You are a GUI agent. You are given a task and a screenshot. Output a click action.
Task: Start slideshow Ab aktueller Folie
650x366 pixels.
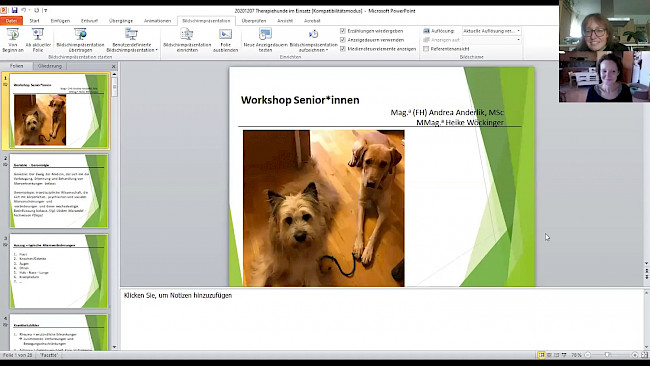pos(38,40)
